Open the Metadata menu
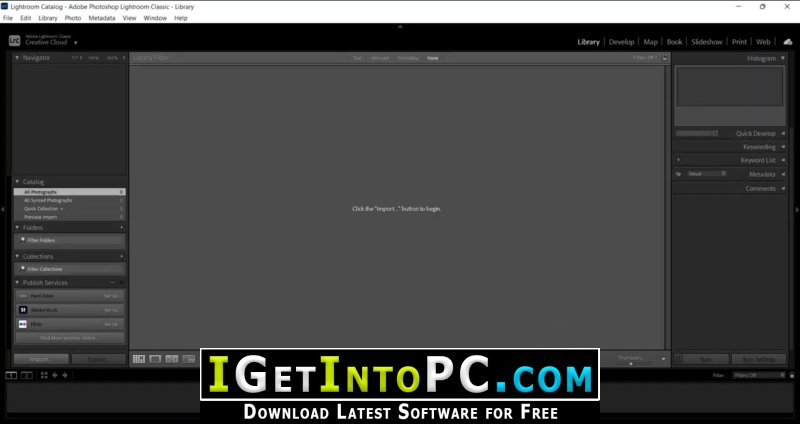Image resolution: width=800 pixels, height=424 pixels. click(102, 18)
